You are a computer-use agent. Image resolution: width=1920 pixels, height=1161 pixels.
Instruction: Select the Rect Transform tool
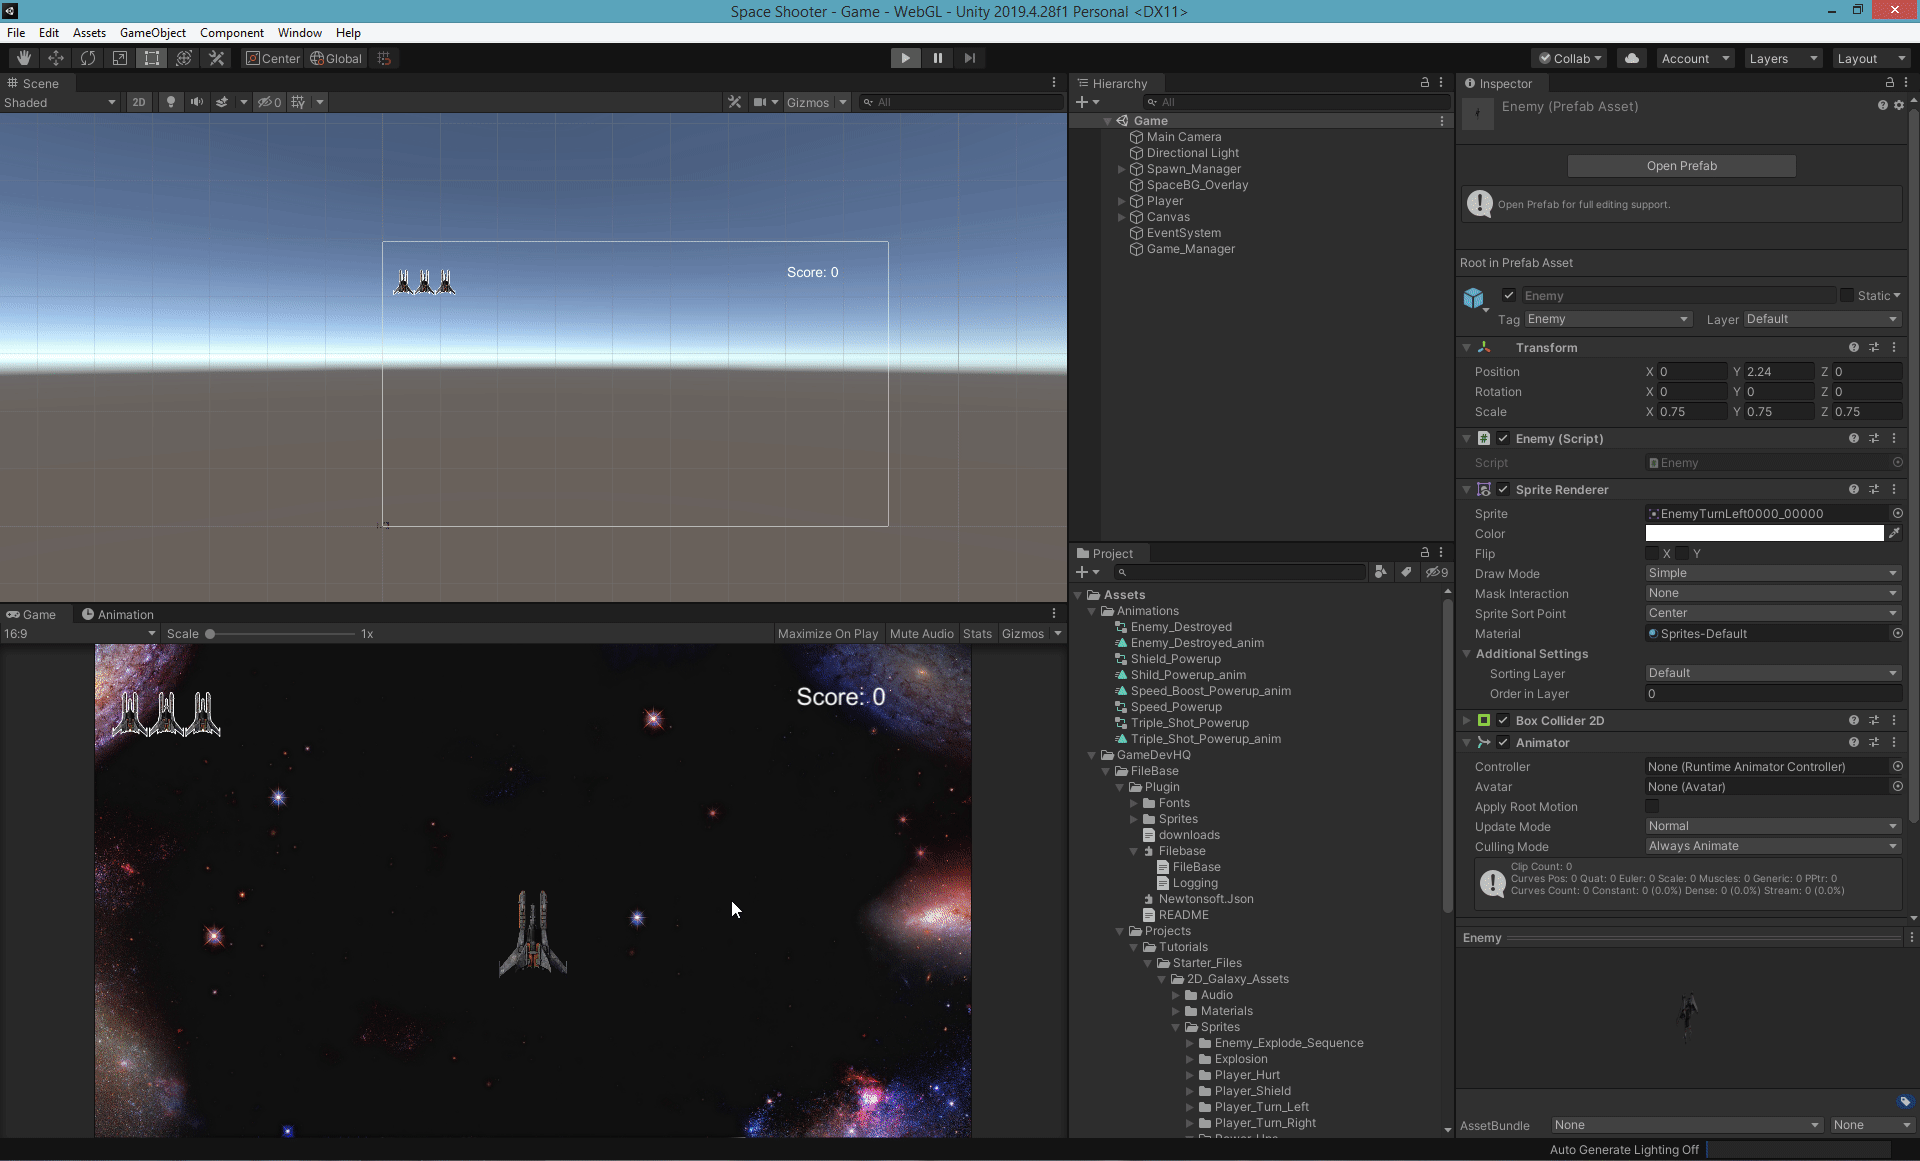point(152,58)
